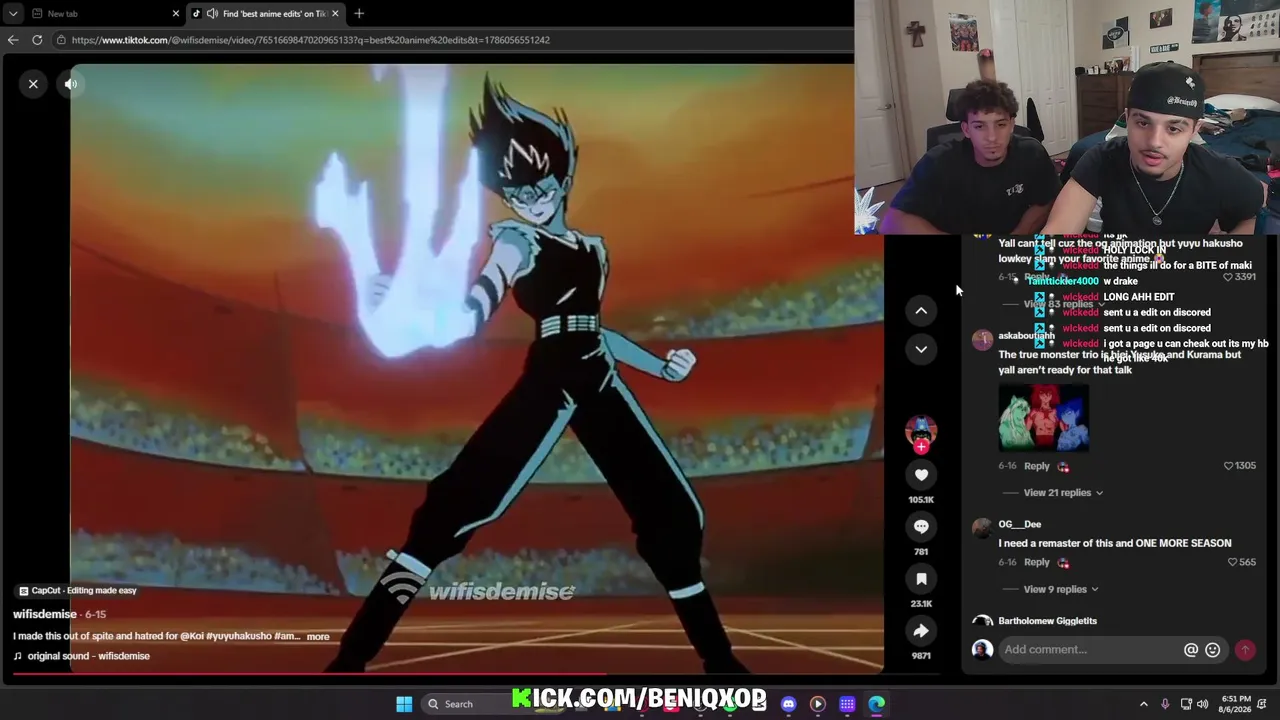Close the TikTok browser tab
The image size is (1280, 720).
click(335, 14)
